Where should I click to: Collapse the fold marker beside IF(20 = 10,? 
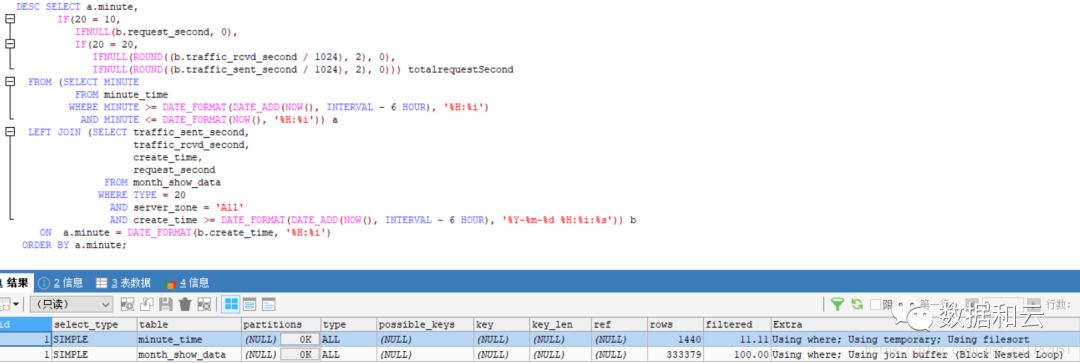point(10,19)
